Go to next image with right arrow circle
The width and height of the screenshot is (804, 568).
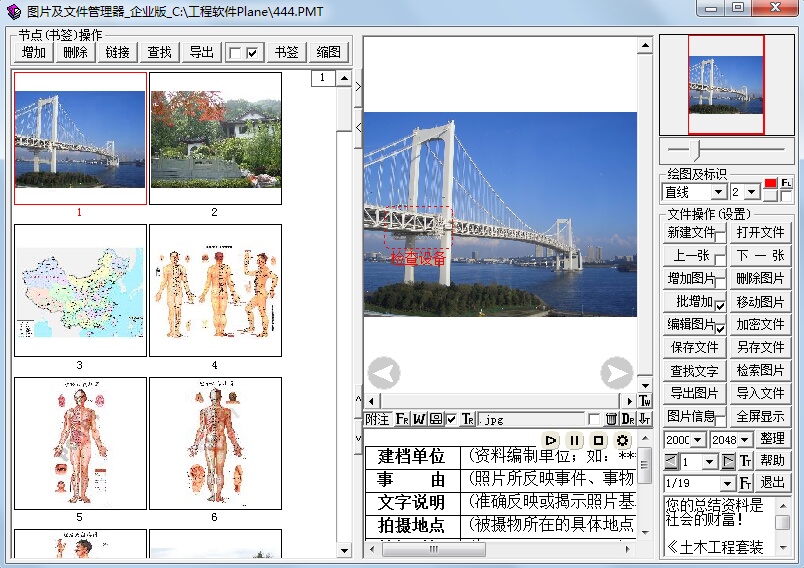(x=616, y=374)
